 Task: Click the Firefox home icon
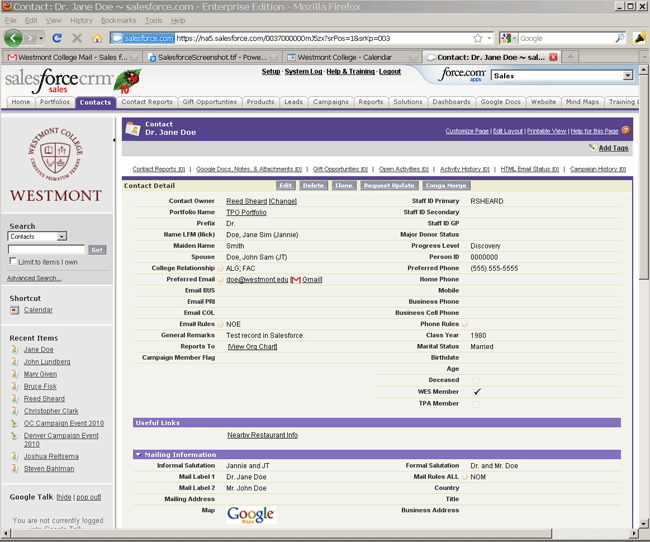[x=97, y=38]
